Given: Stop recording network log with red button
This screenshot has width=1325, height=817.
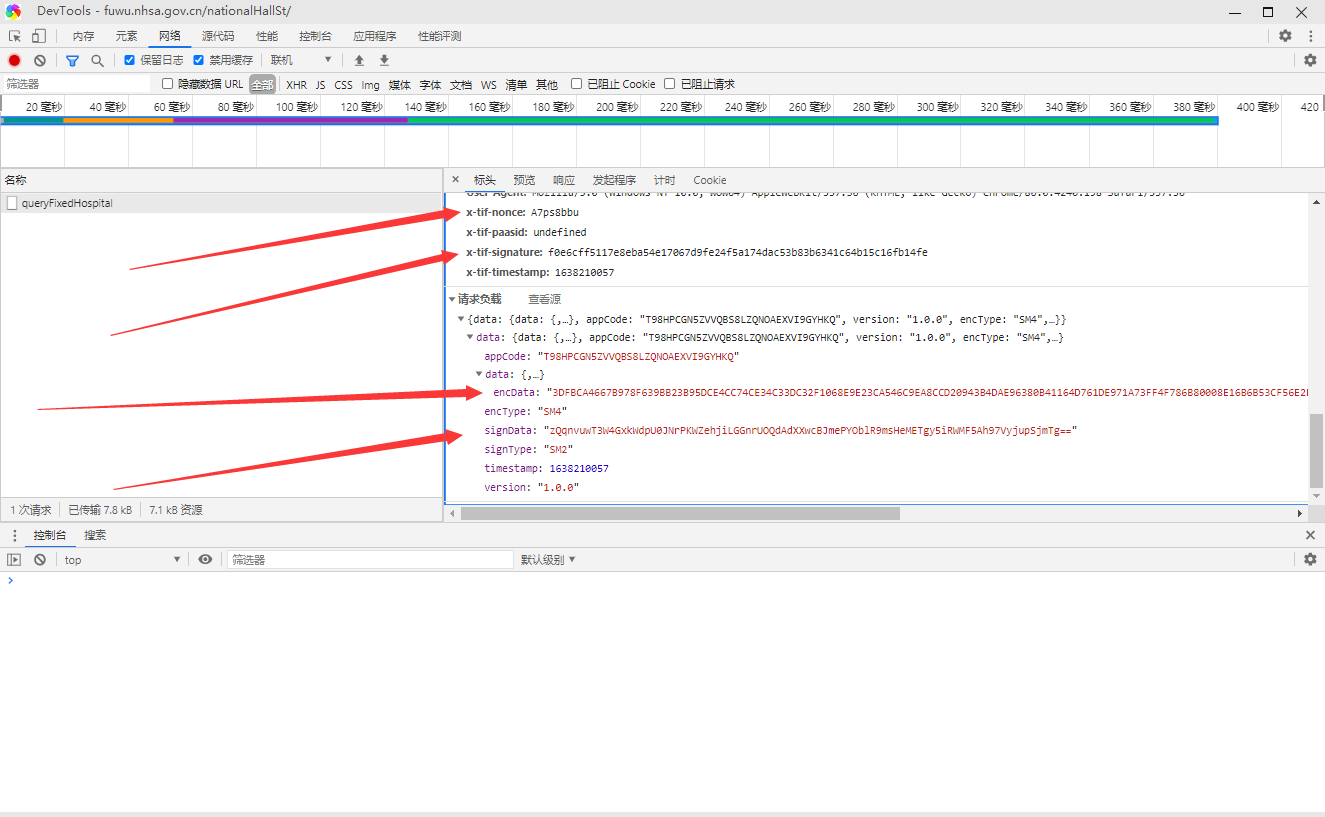Looking at the screenshot, I should 15,60.
